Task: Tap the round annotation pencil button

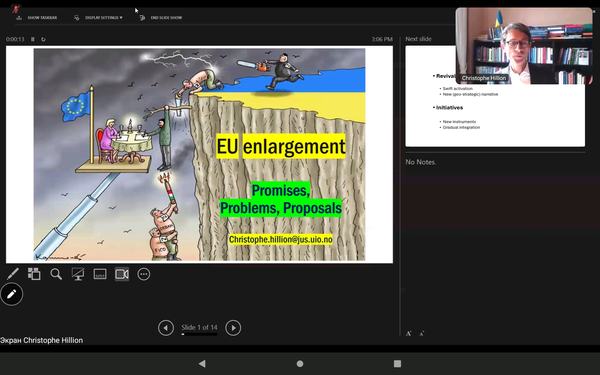Action: tap(11, 294)
